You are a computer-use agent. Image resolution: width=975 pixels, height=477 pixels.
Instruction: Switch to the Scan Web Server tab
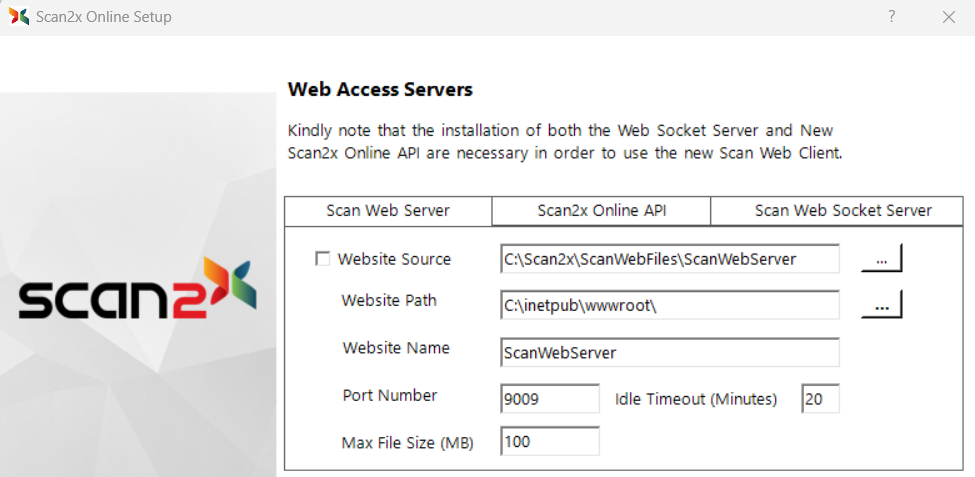[x=388, y=211]
